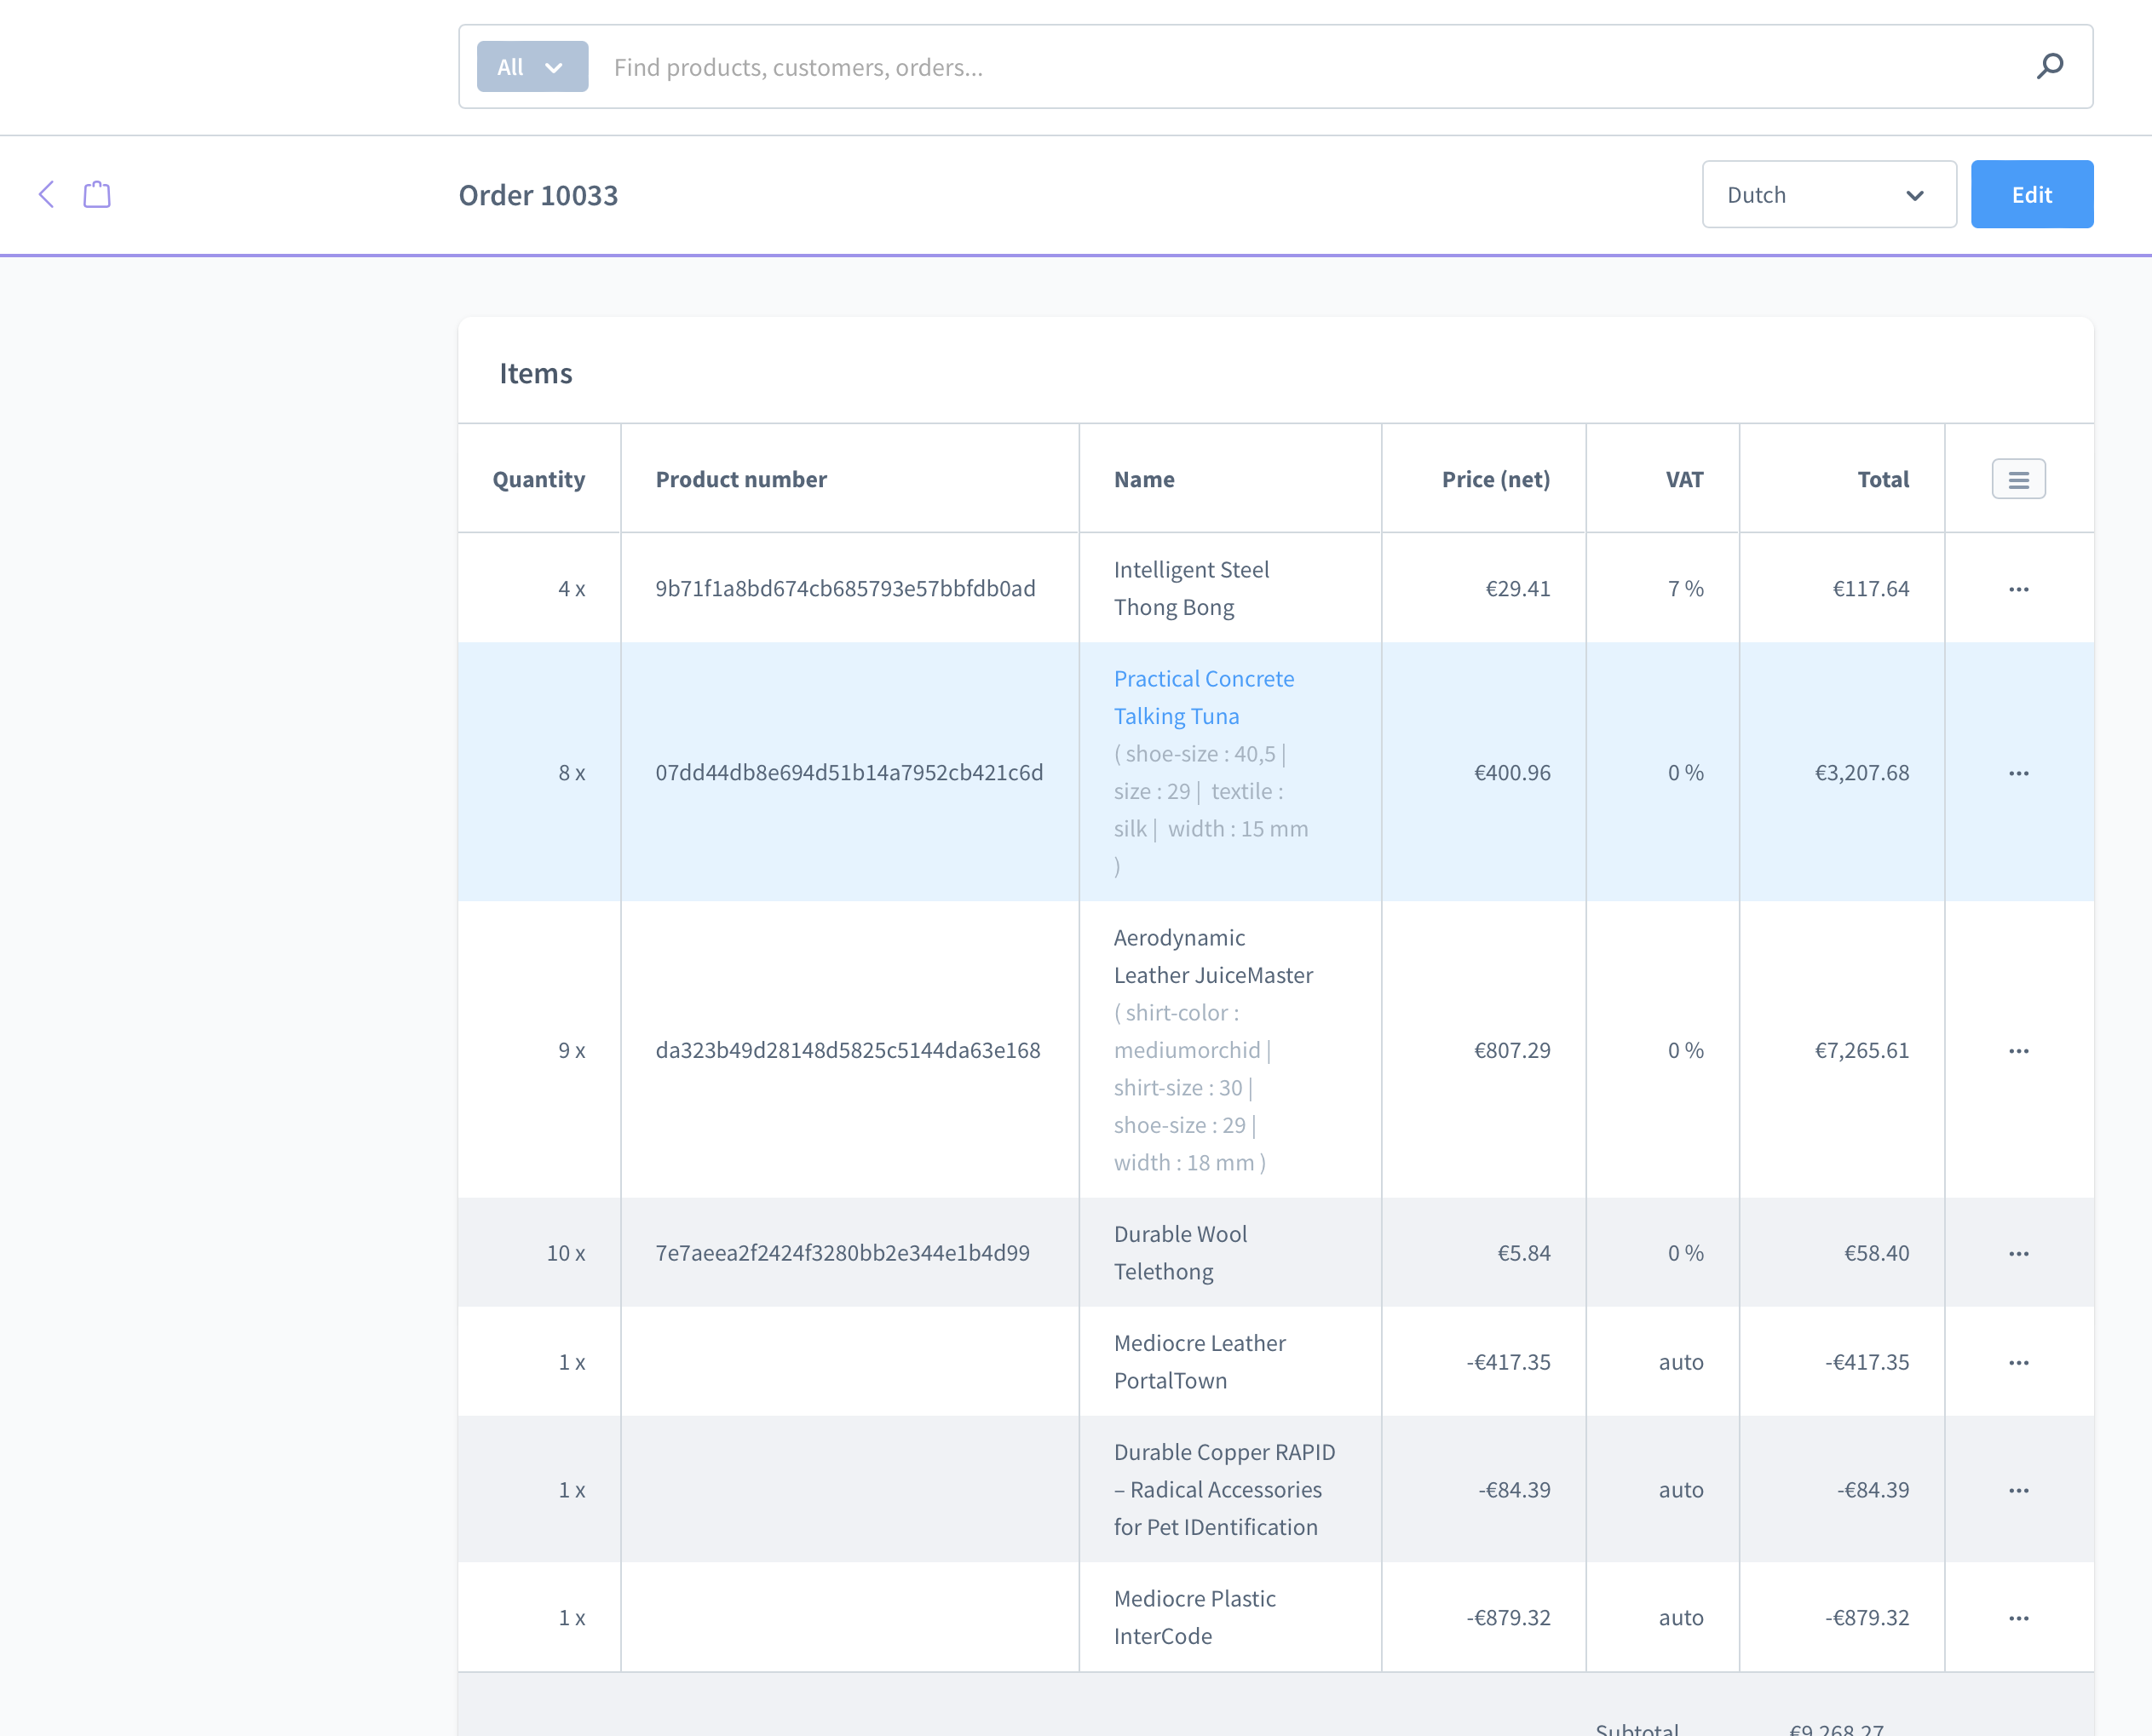The height and width of the screenshot is (1736, 2152).
Task: Open the column settings list icon
Action: pyautogui.click(x=2018, y=479)
